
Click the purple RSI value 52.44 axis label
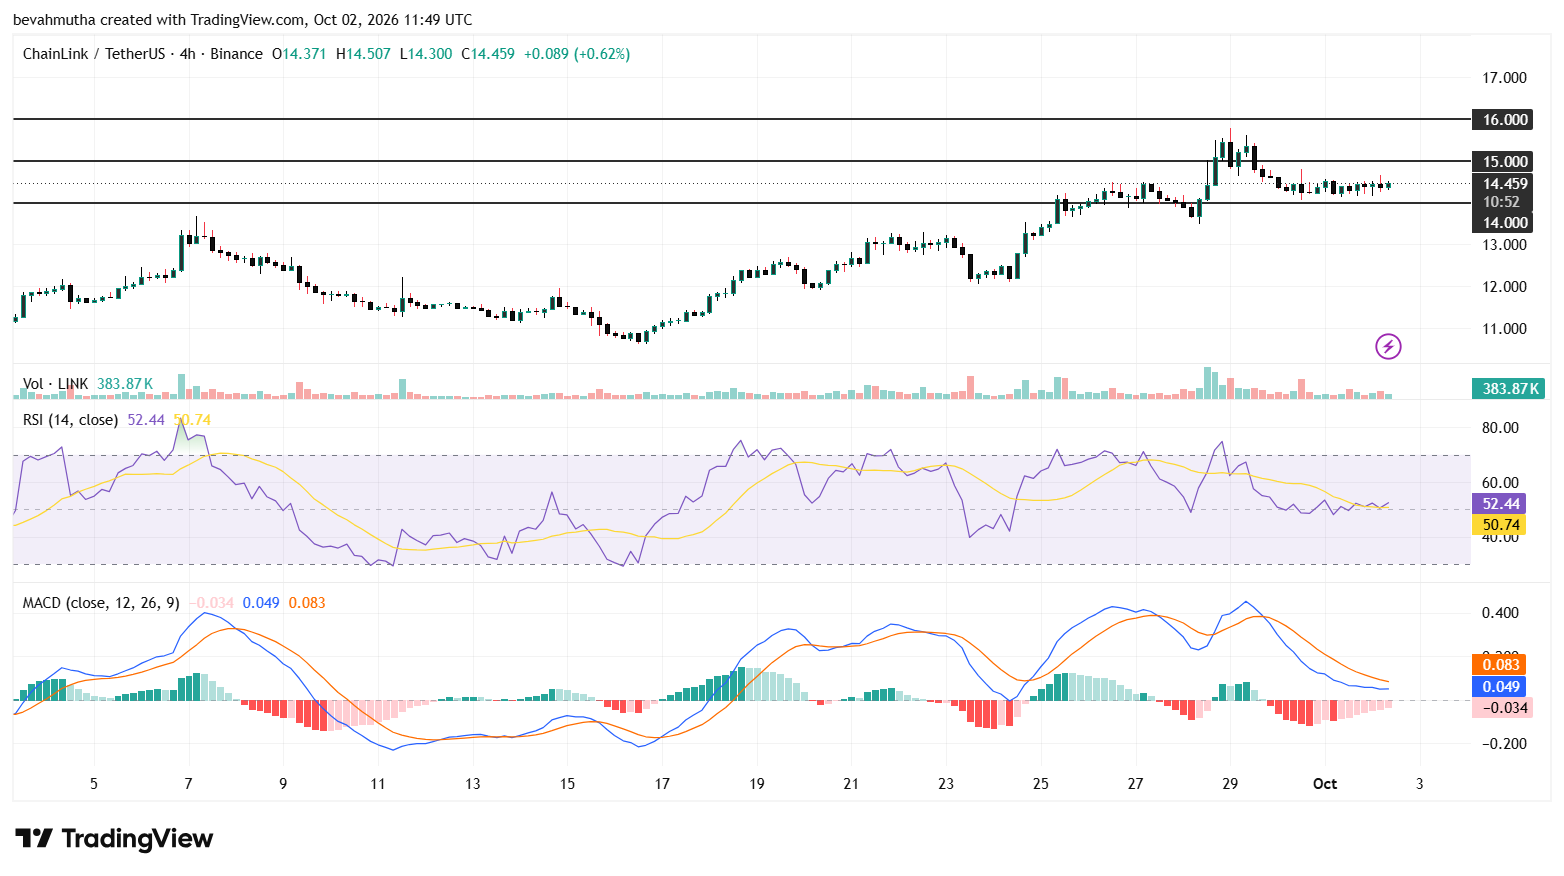(x=1499, y=504)
